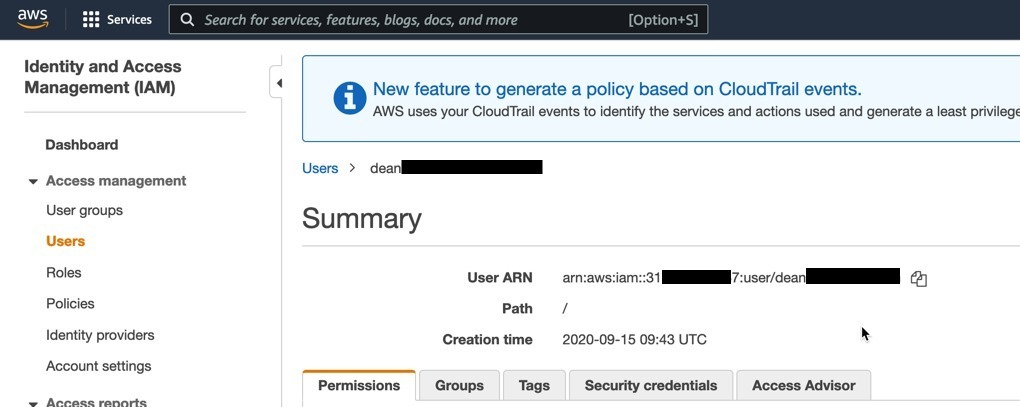Click the Summary heading
Image resolution: width=1020 pixels, height=407 pixels.
click(x=362, y=219)
